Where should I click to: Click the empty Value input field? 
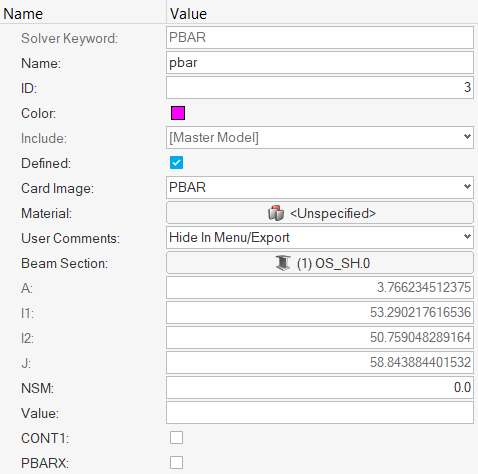coord(320,413)
